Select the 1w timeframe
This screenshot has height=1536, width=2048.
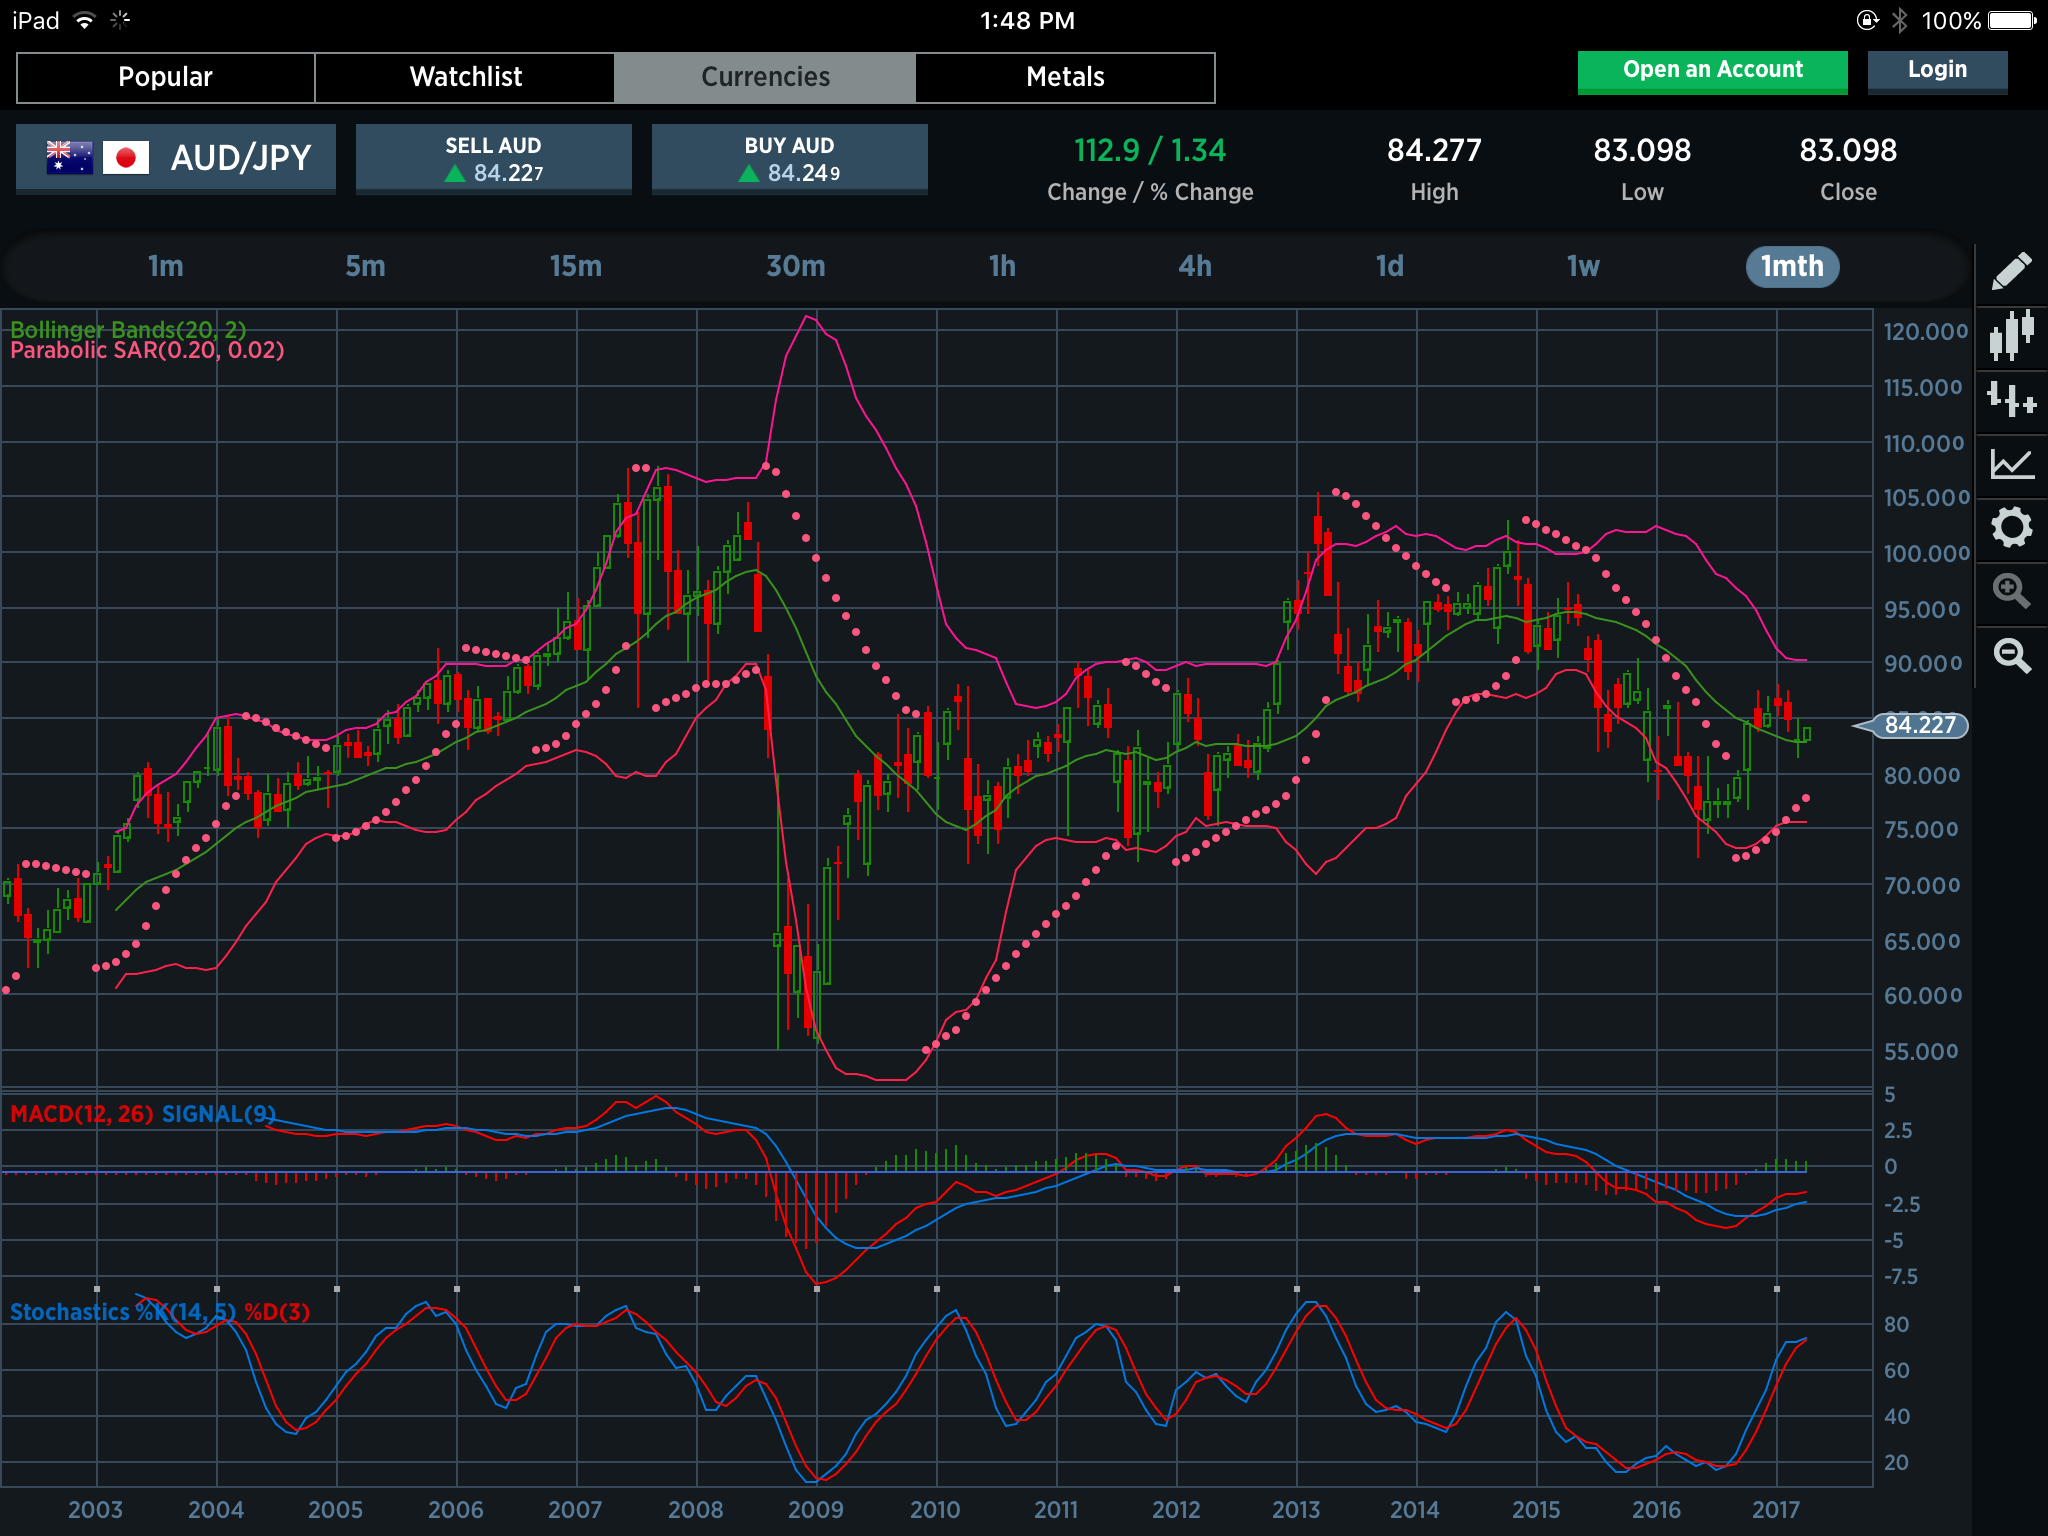point(1583,267)
